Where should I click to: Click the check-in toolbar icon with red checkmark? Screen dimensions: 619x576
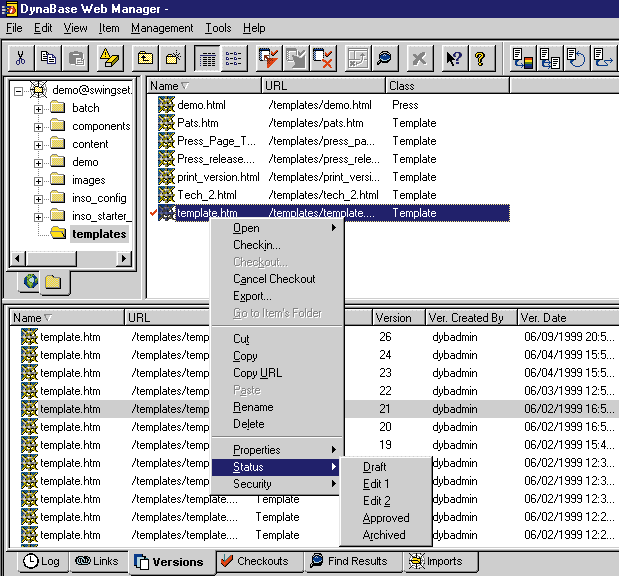(x=268, y=58)
